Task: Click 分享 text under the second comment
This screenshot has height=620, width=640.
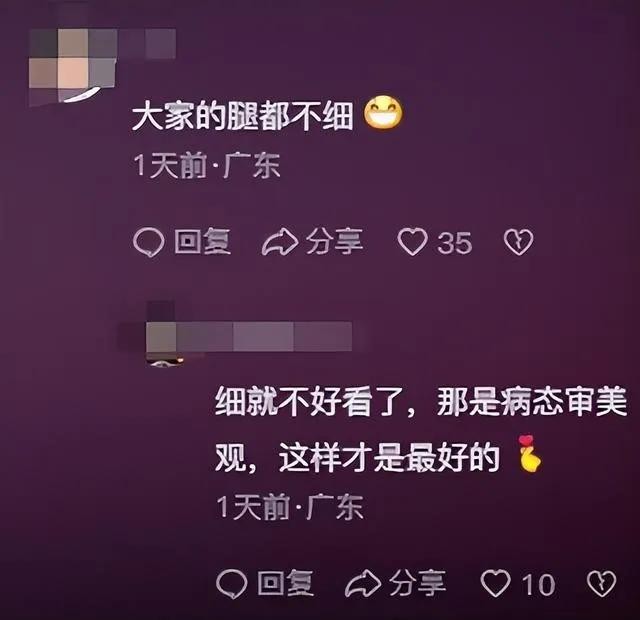Action: tap(418, 583)
